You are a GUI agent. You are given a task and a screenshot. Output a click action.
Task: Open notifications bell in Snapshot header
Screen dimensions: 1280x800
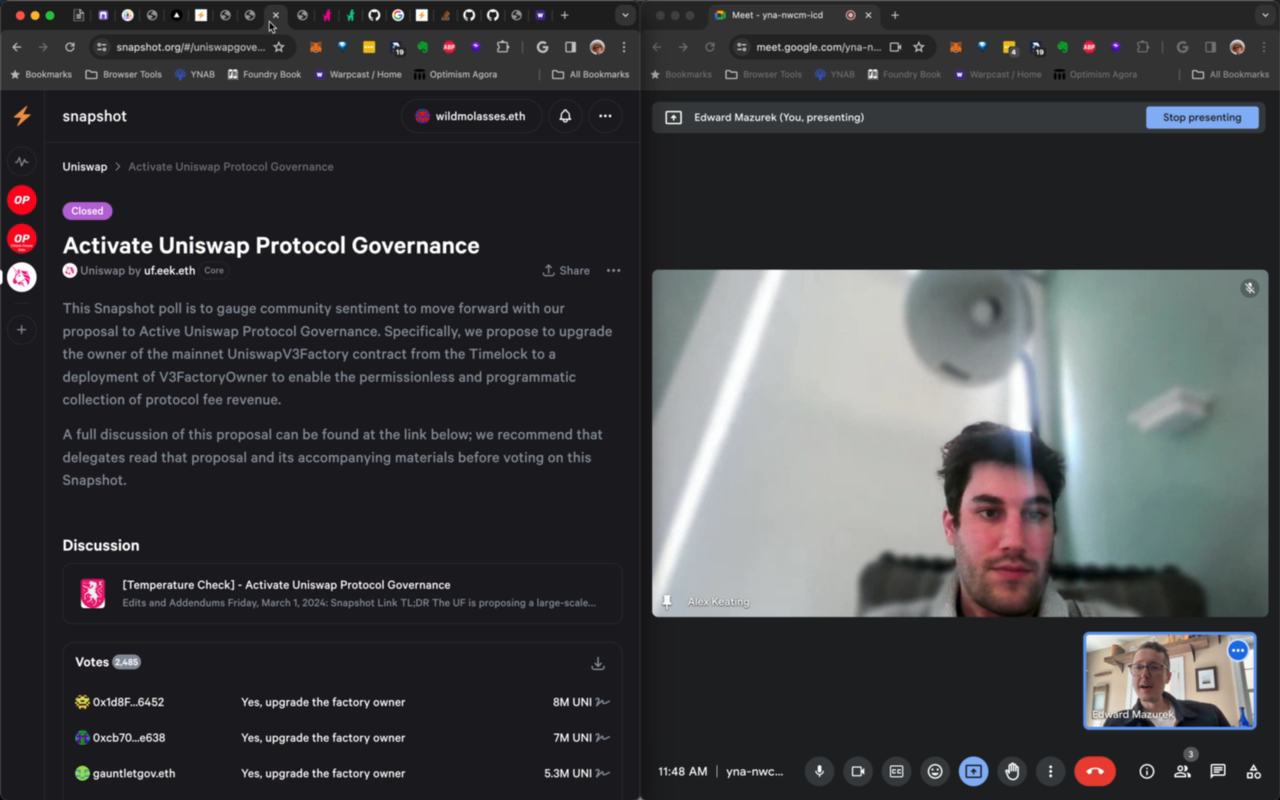pyautogui.click(x=565, y=116)
